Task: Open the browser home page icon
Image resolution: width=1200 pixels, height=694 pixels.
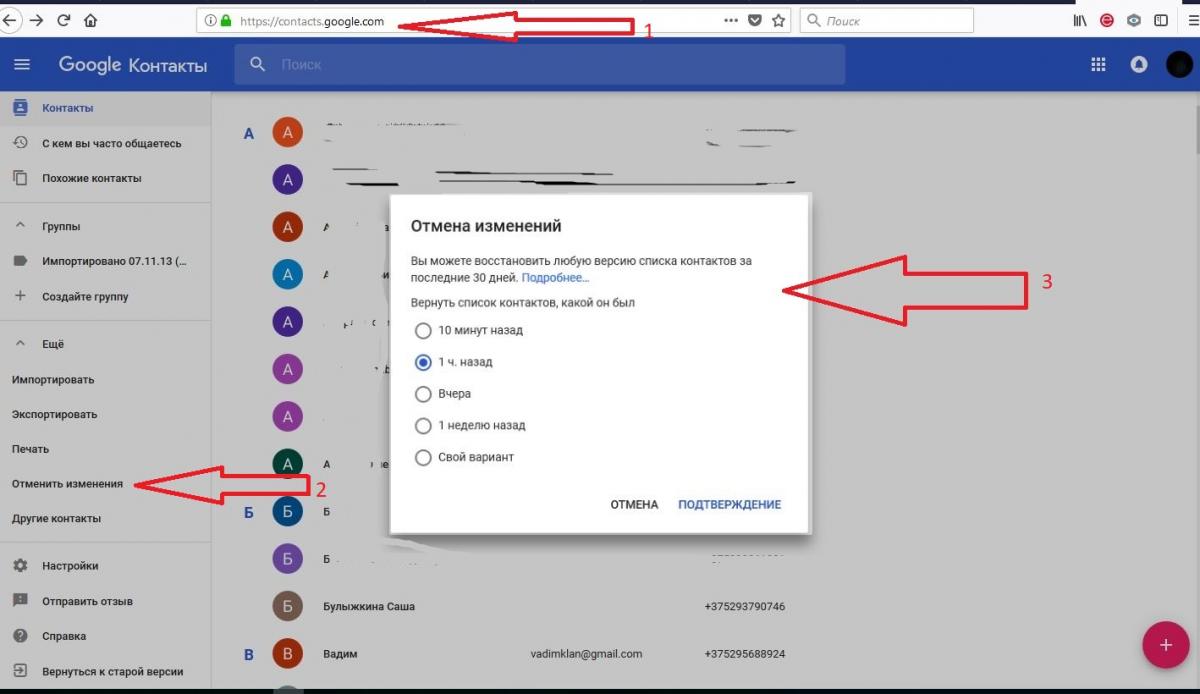Action: (x=91, y=20)
